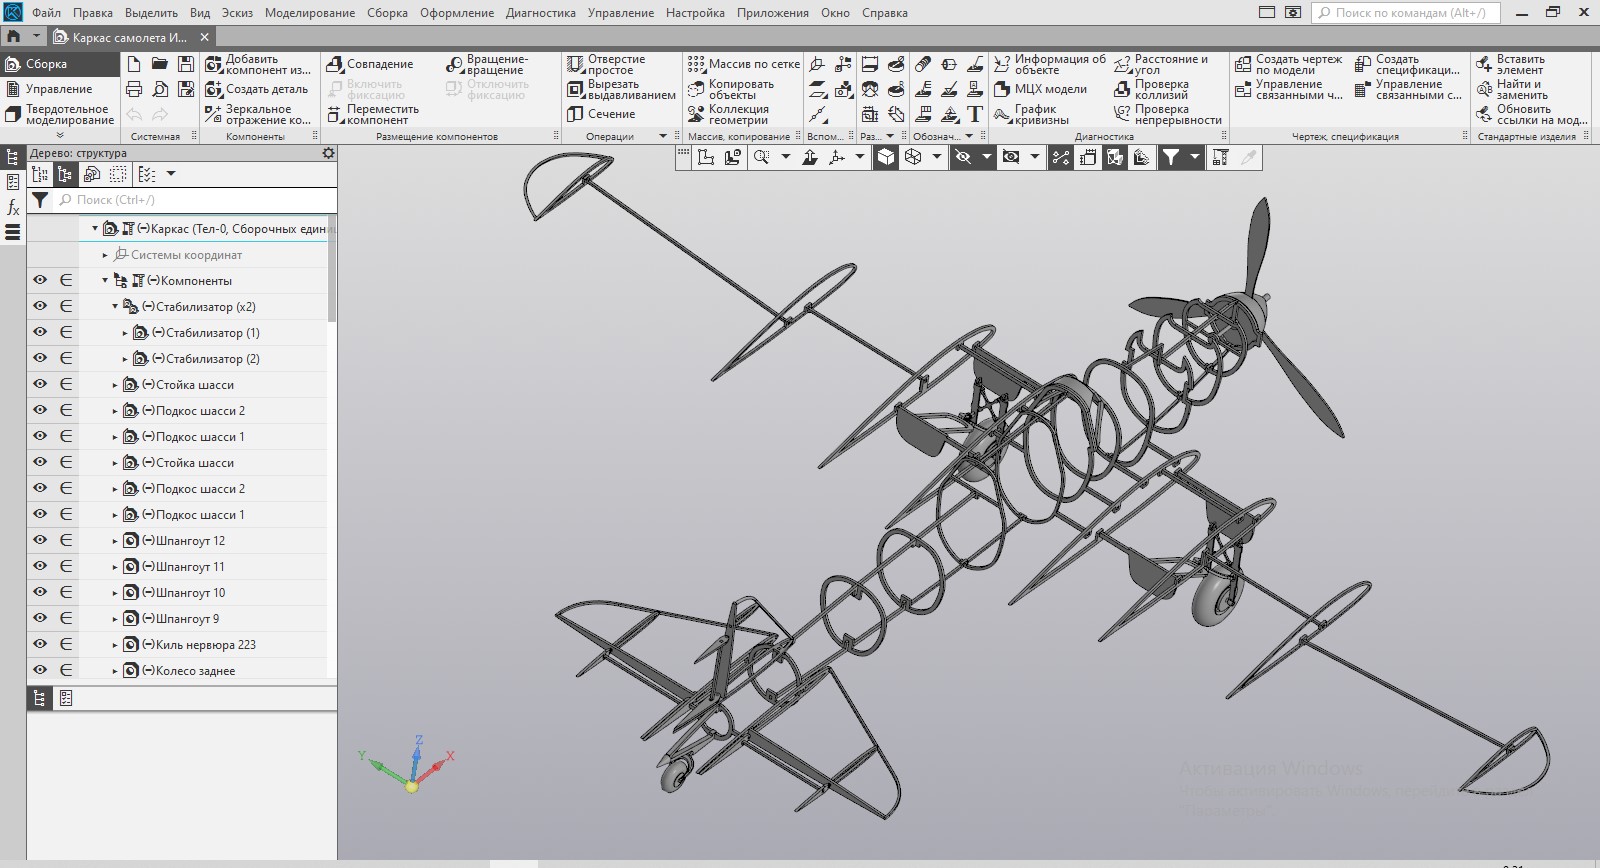The height and width of the screenshot is (868, 1600).
Task: Click the Mirror component icon
Action: 213,114
